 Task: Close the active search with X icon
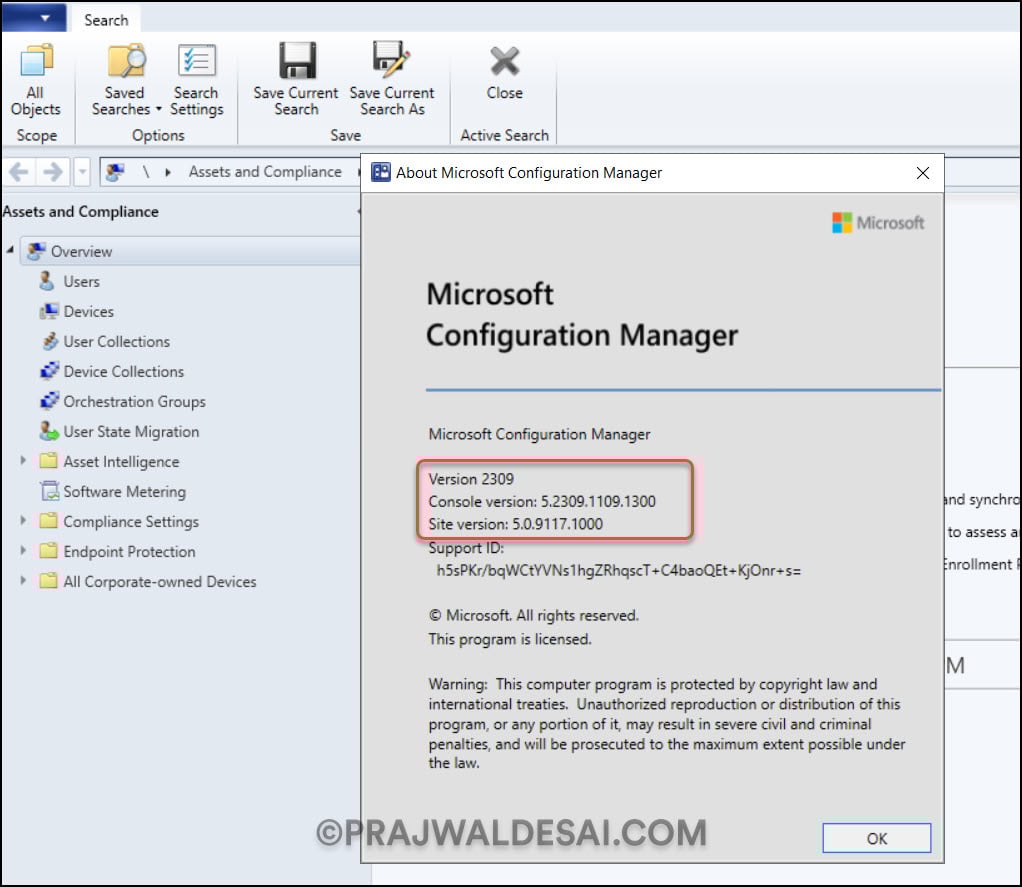504,61
